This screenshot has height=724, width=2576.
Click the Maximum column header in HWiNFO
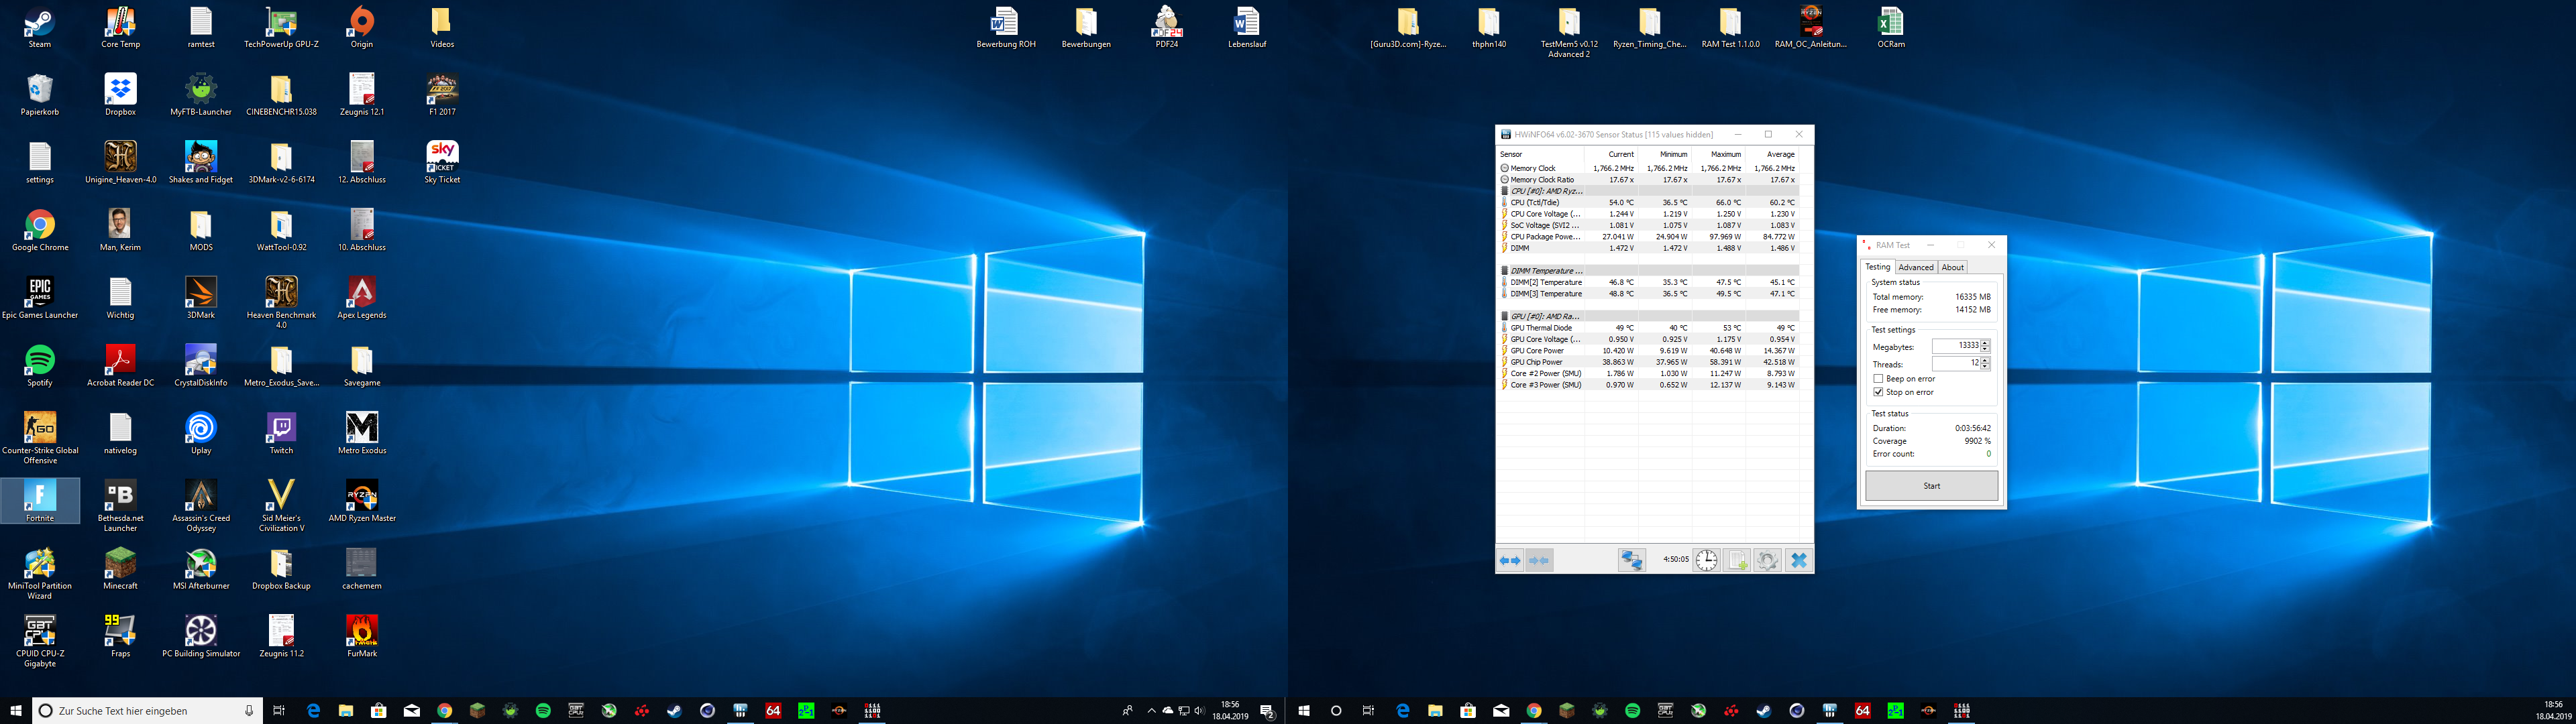pos(1726,154)
